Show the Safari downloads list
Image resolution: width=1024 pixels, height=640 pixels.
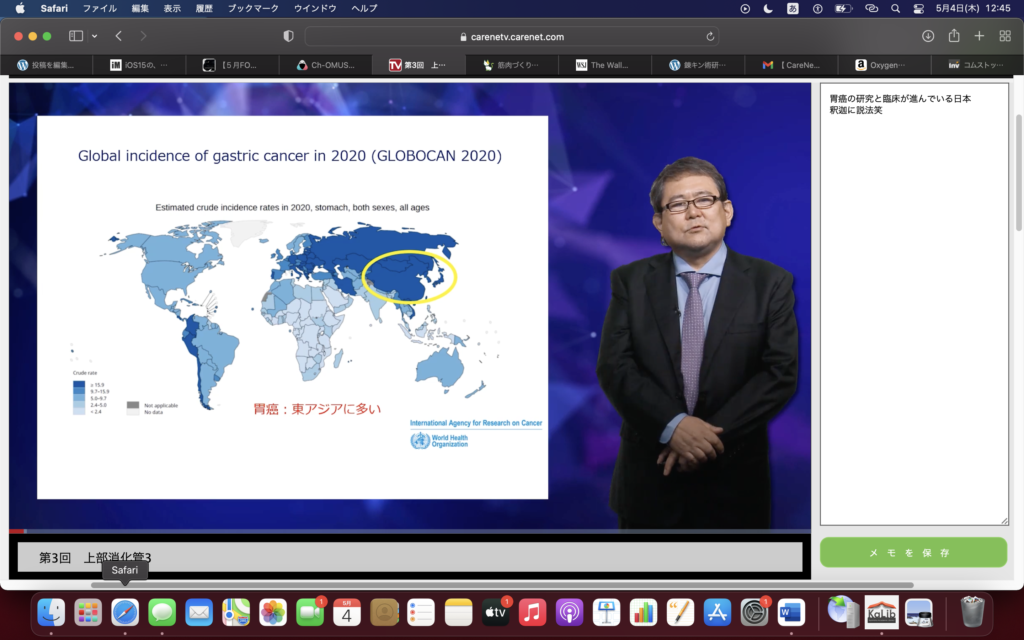[928, 36]
